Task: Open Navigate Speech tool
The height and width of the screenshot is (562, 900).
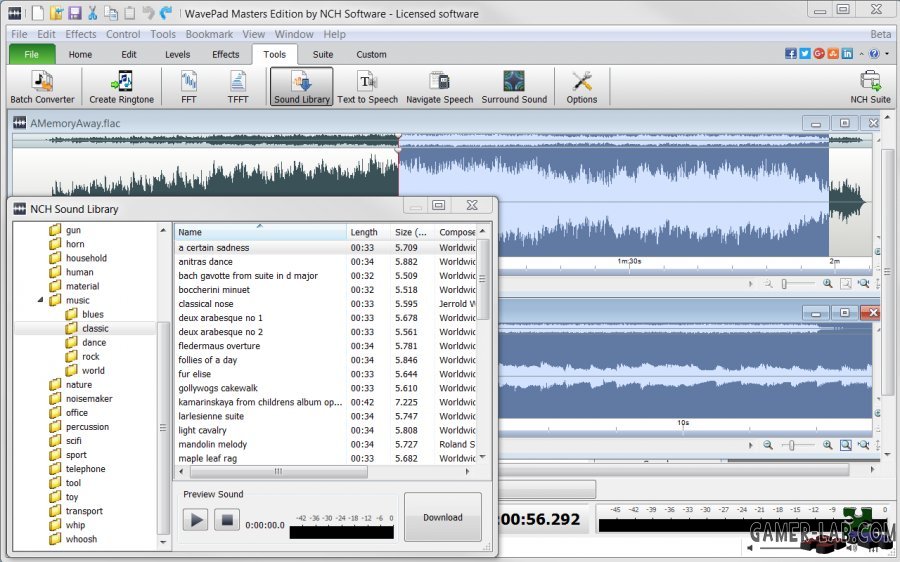Action: tap(440, 87)
